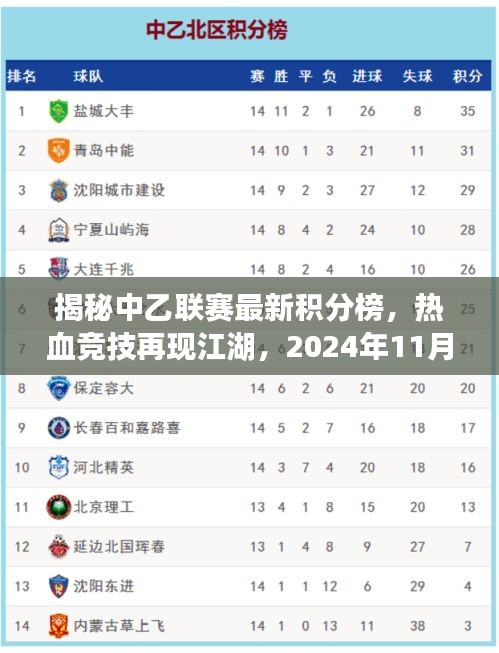The image size is (499, 653).
Task: Select the 沈阳城市建设 team badge
Action: click(x=59, y=190)
